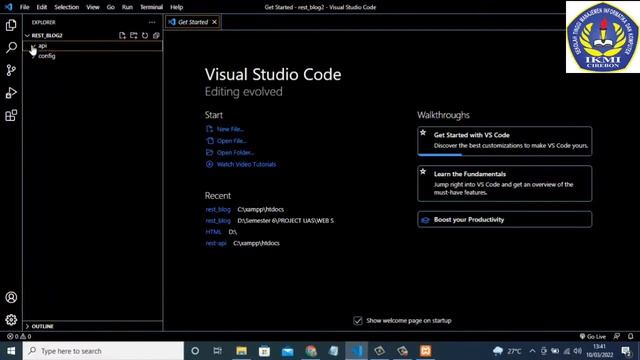This screenshot has height=360, width=640.
Task: Open the Search view in activity bar
Action: point(11,47)
